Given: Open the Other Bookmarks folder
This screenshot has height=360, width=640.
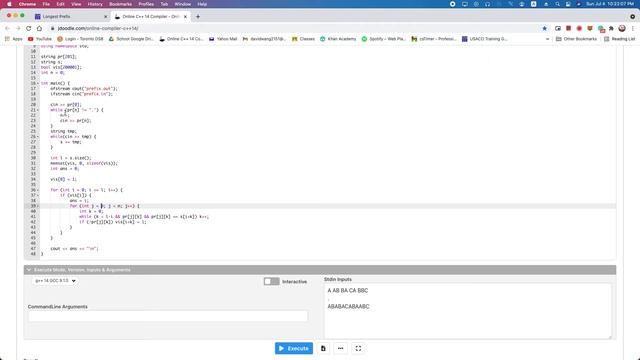Looking at the screenshot, I should pos(576,39).
